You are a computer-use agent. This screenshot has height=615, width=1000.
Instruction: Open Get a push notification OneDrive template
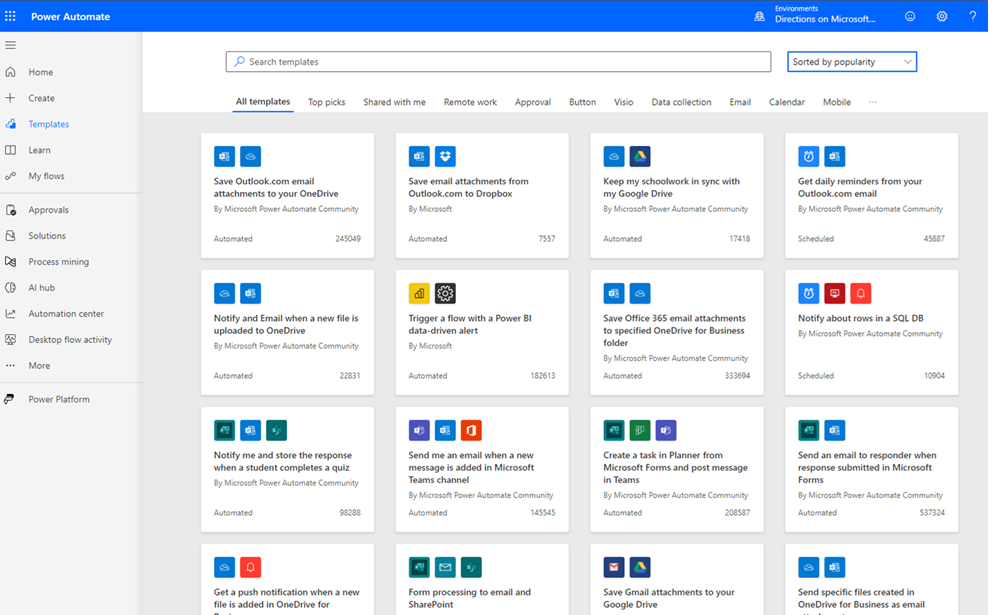(x=288, y=579)
